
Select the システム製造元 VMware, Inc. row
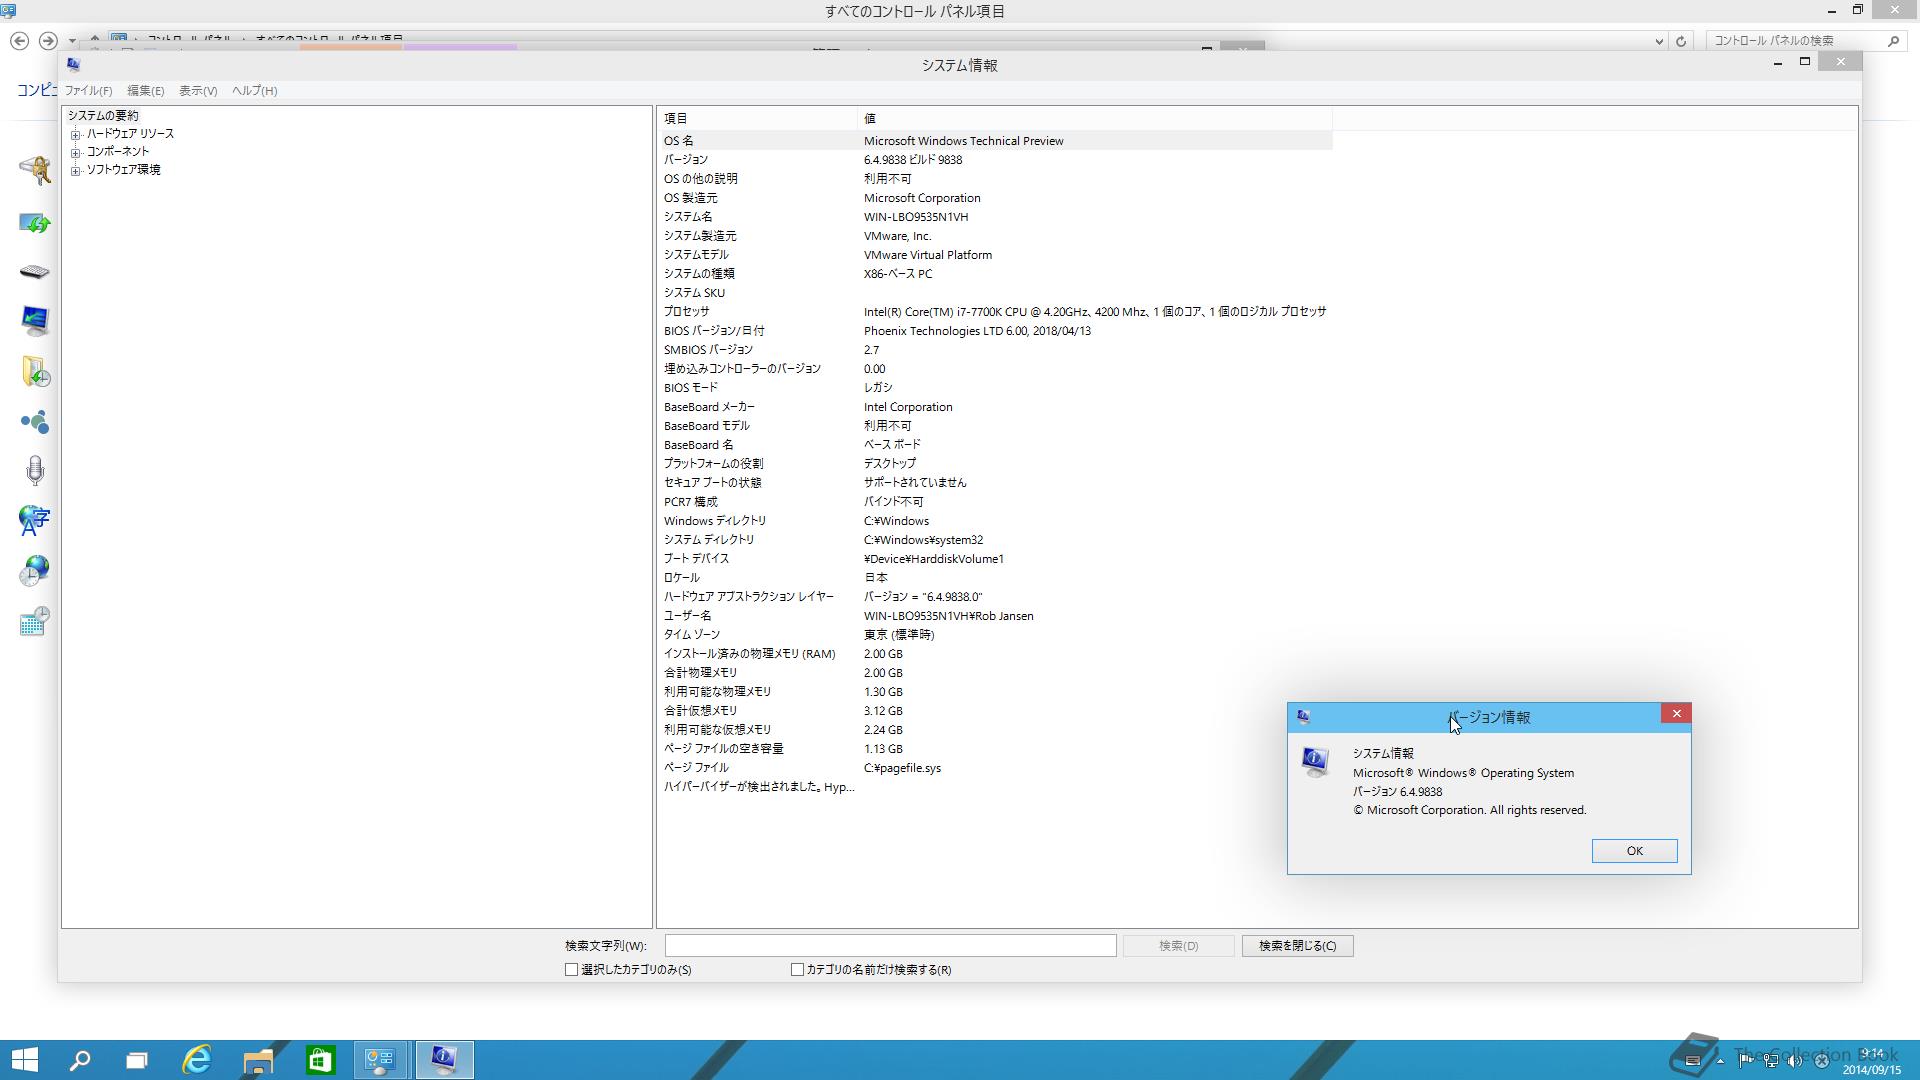tap(996, 236)
